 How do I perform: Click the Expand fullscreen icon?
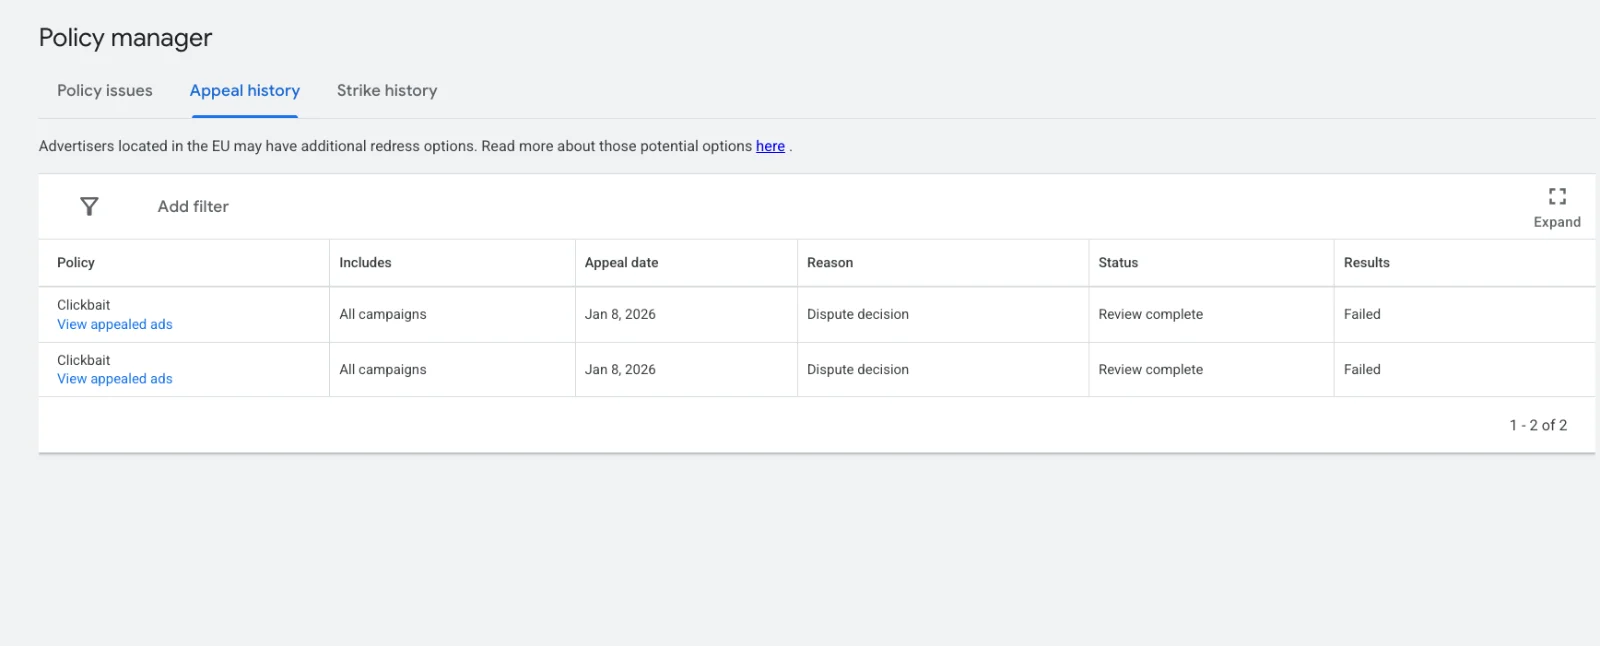click(1557, 196)
